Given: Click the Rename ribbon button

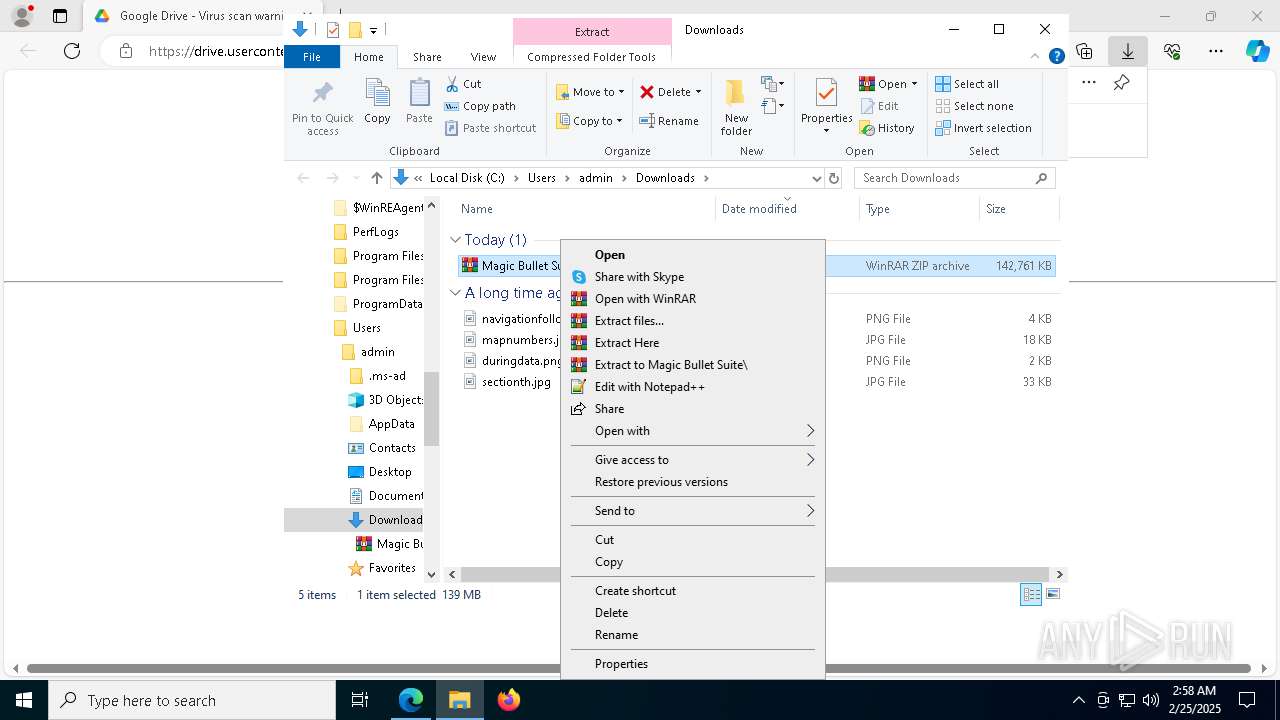Looking at the screenshot, I should [669, 121].
